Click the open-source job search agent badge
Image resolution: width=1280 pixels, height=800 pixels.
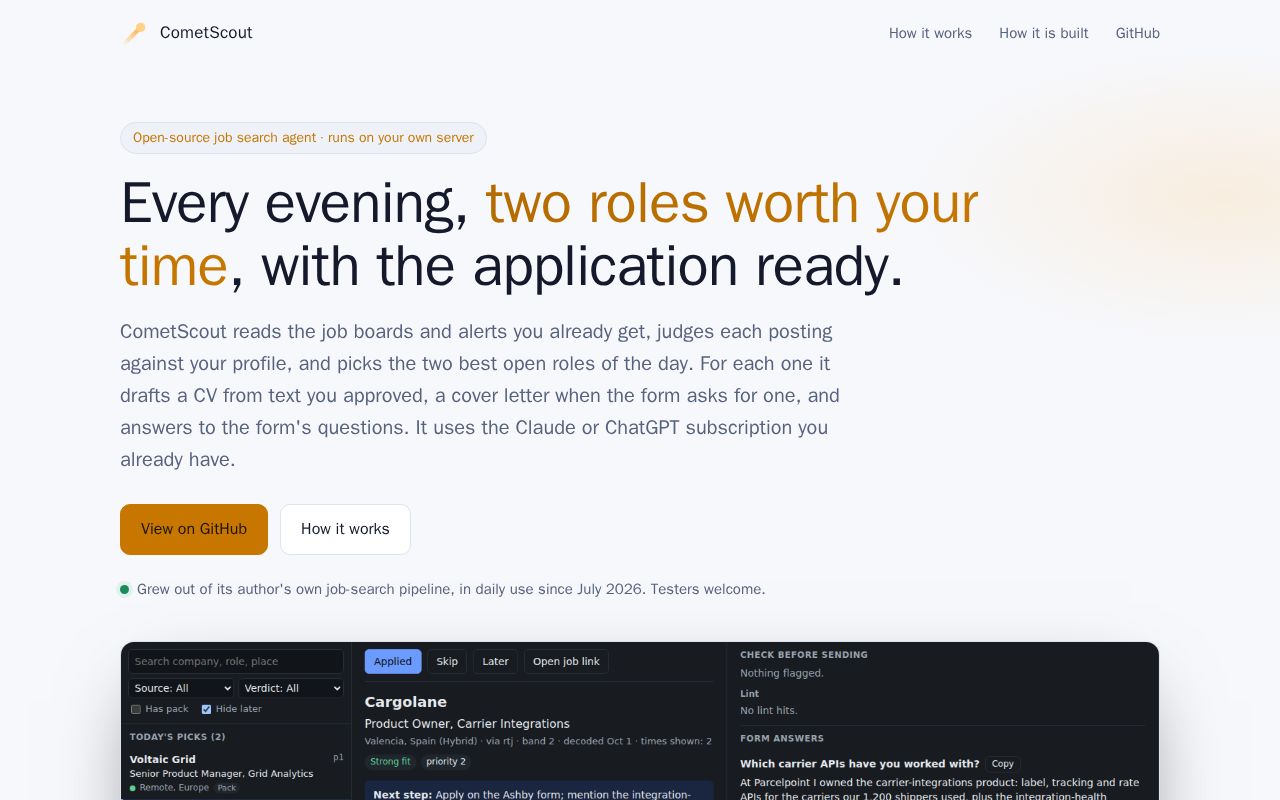[303, 138]
